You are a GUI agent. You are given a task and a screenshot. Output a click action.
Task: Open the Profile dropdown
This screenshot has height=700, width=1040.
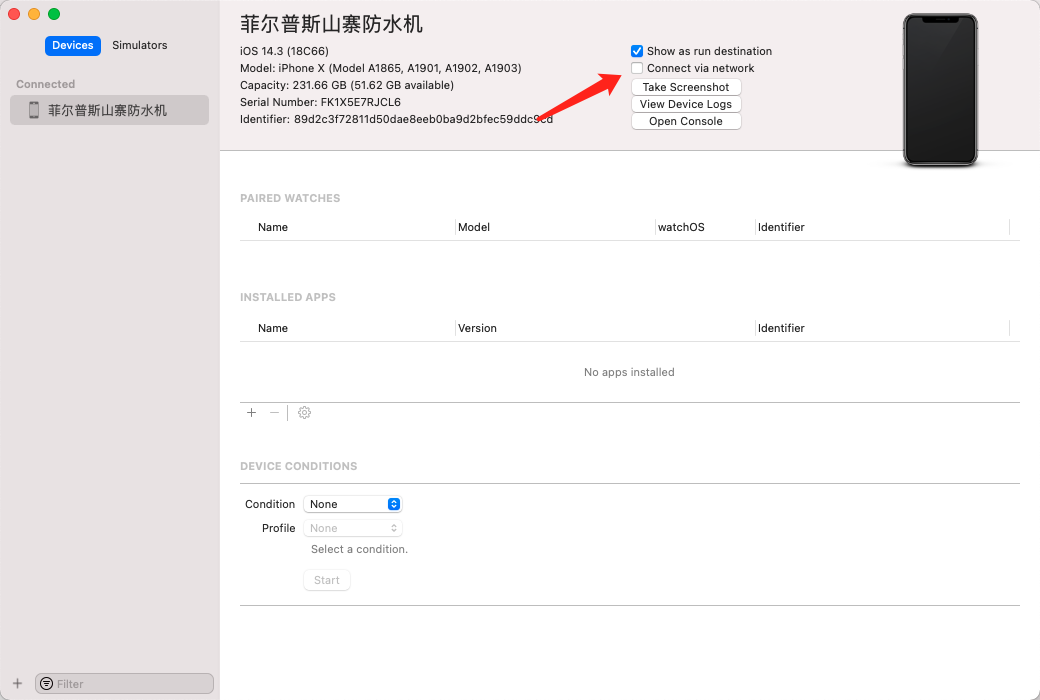point(352,528)
